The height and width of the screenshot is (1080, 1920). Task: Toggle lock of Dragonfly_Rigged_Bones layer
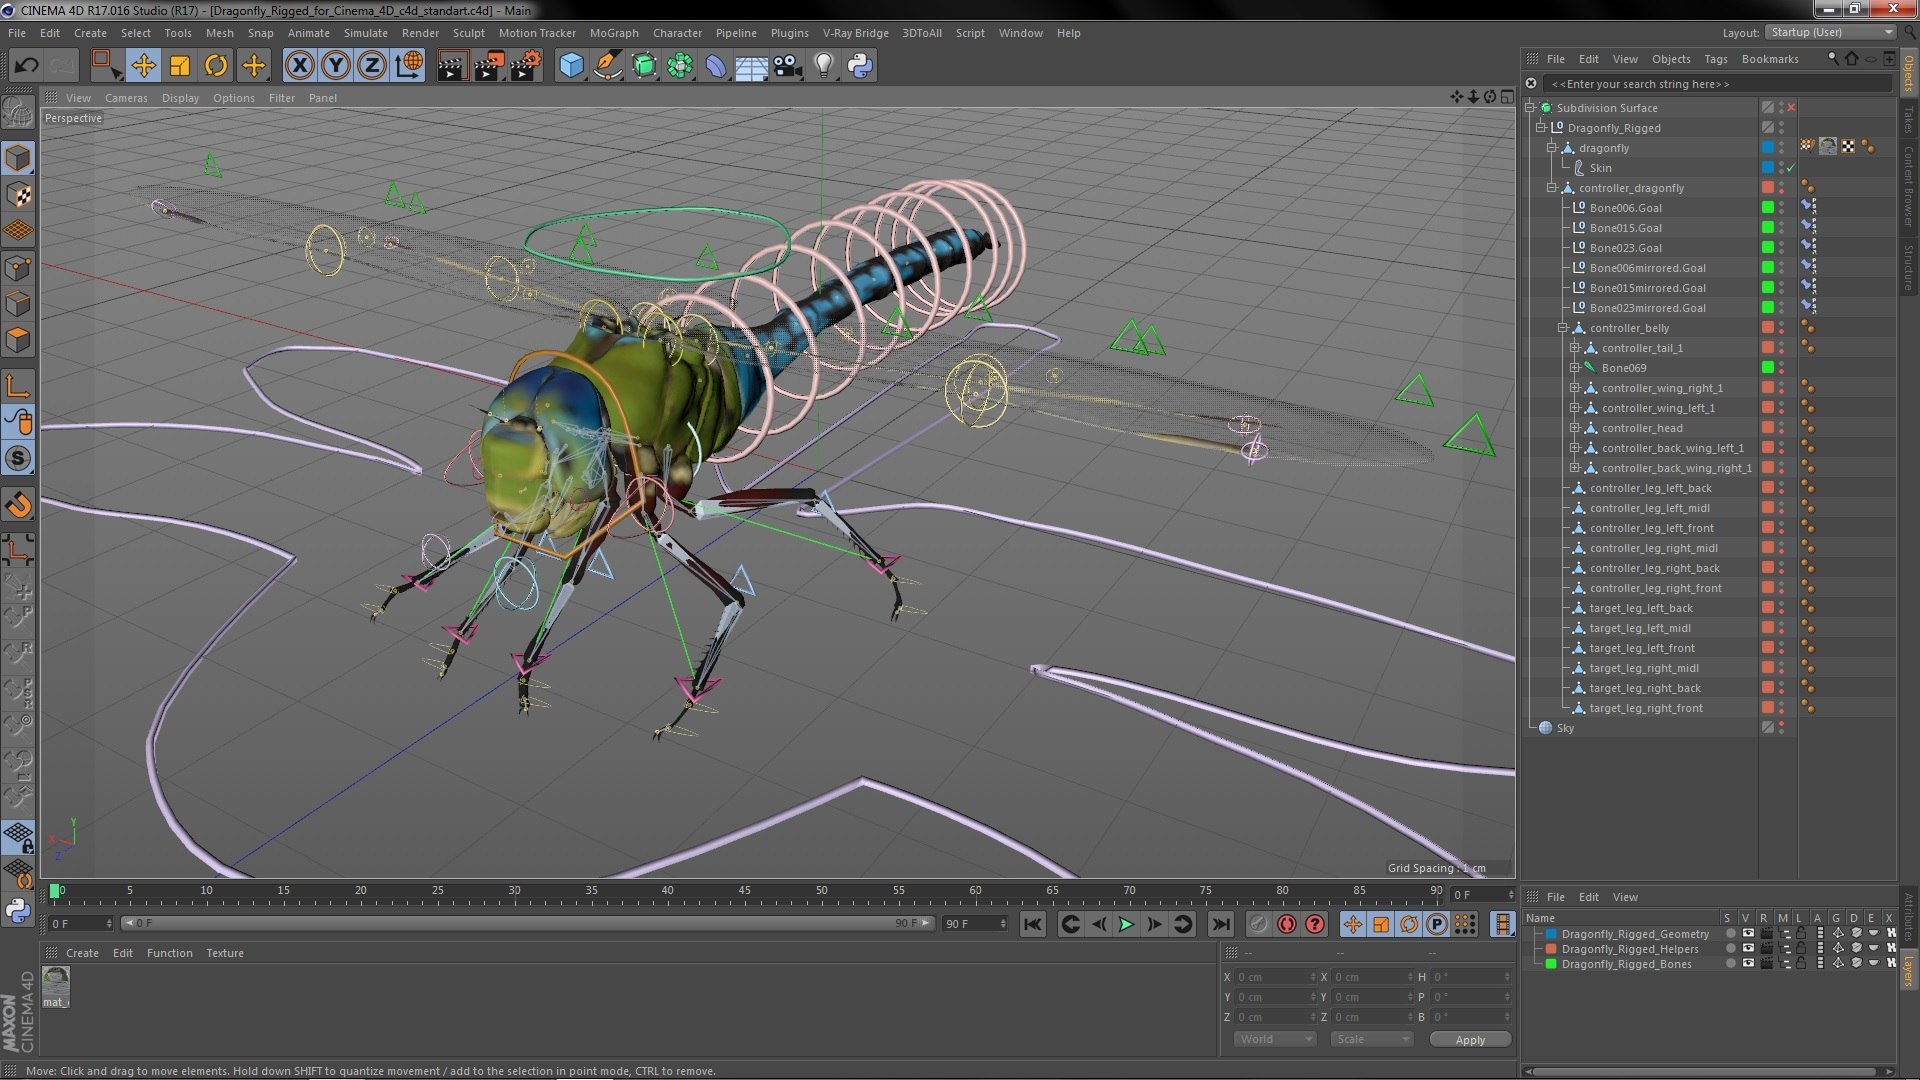pyautogui.click(x=1801, y=964)
